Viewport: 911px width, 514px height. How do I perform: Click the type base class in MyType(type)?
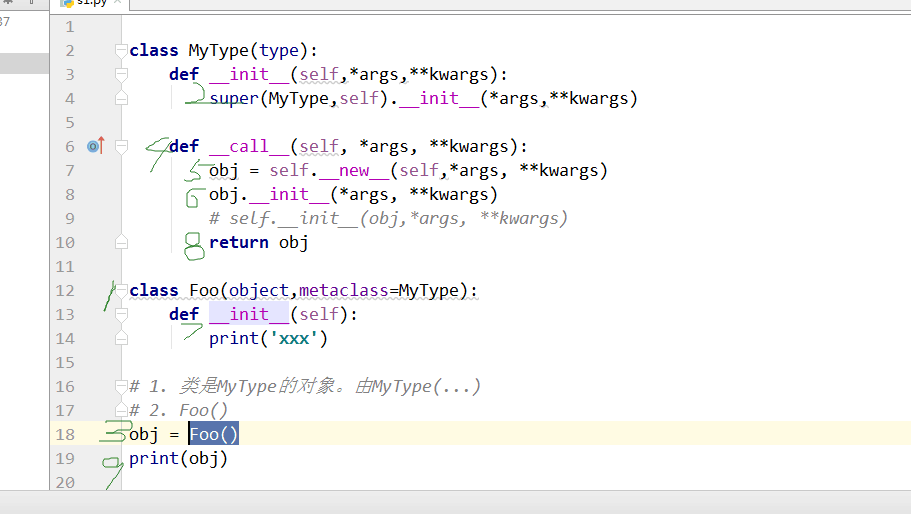pyautogui.click(x=278, y=51)
